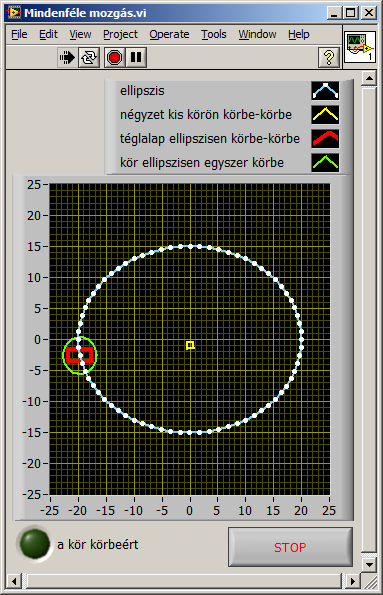Open context help question mark icon
This screenshot has height=595, width=383.
point(329,58)
